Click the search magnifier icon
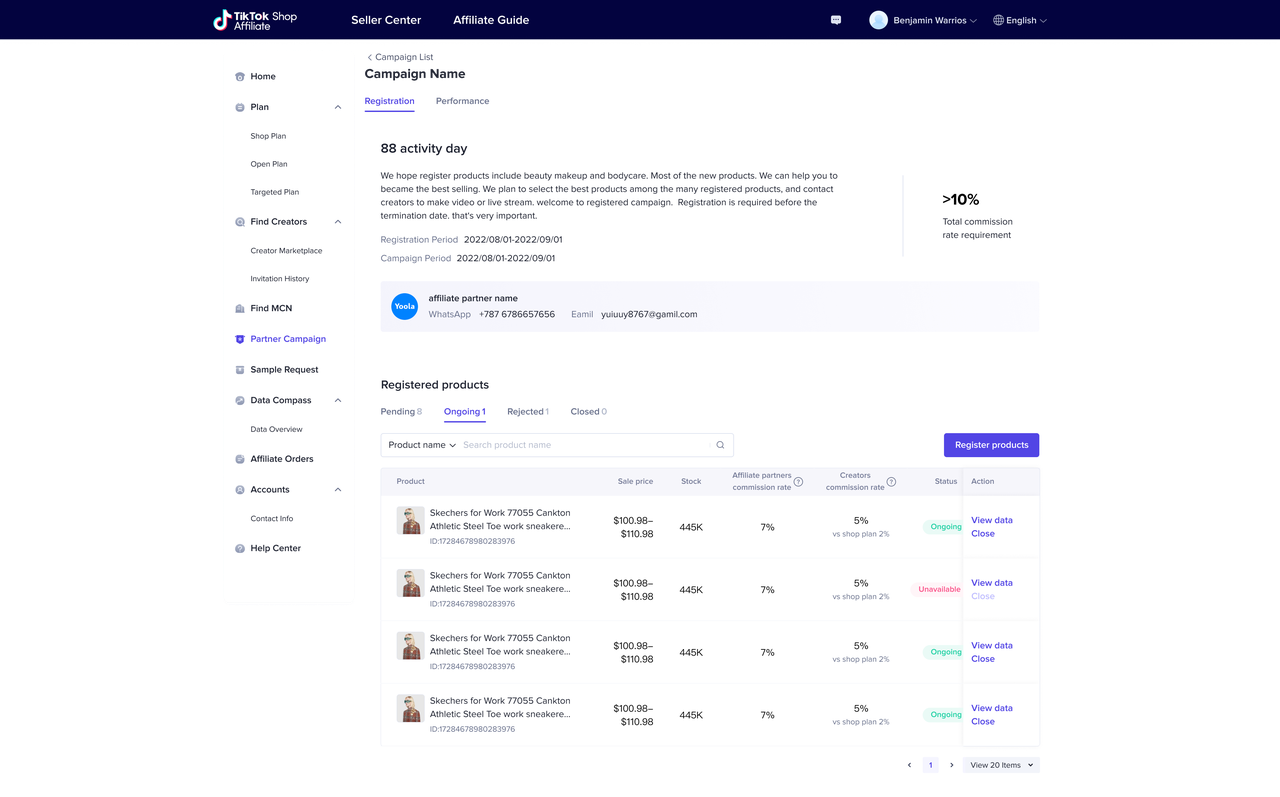The image size is (1280, 797). (720, 445)
